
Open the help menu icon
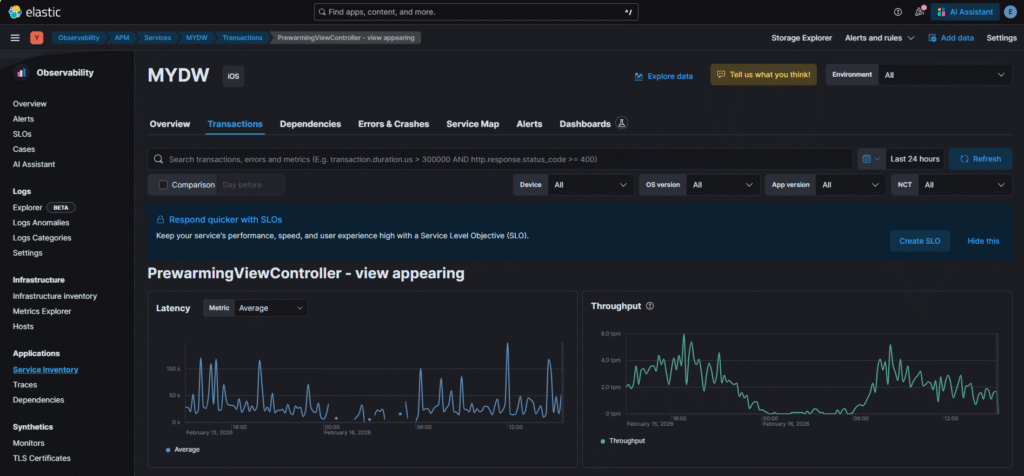pyautogui.click(x=898, y=12)
